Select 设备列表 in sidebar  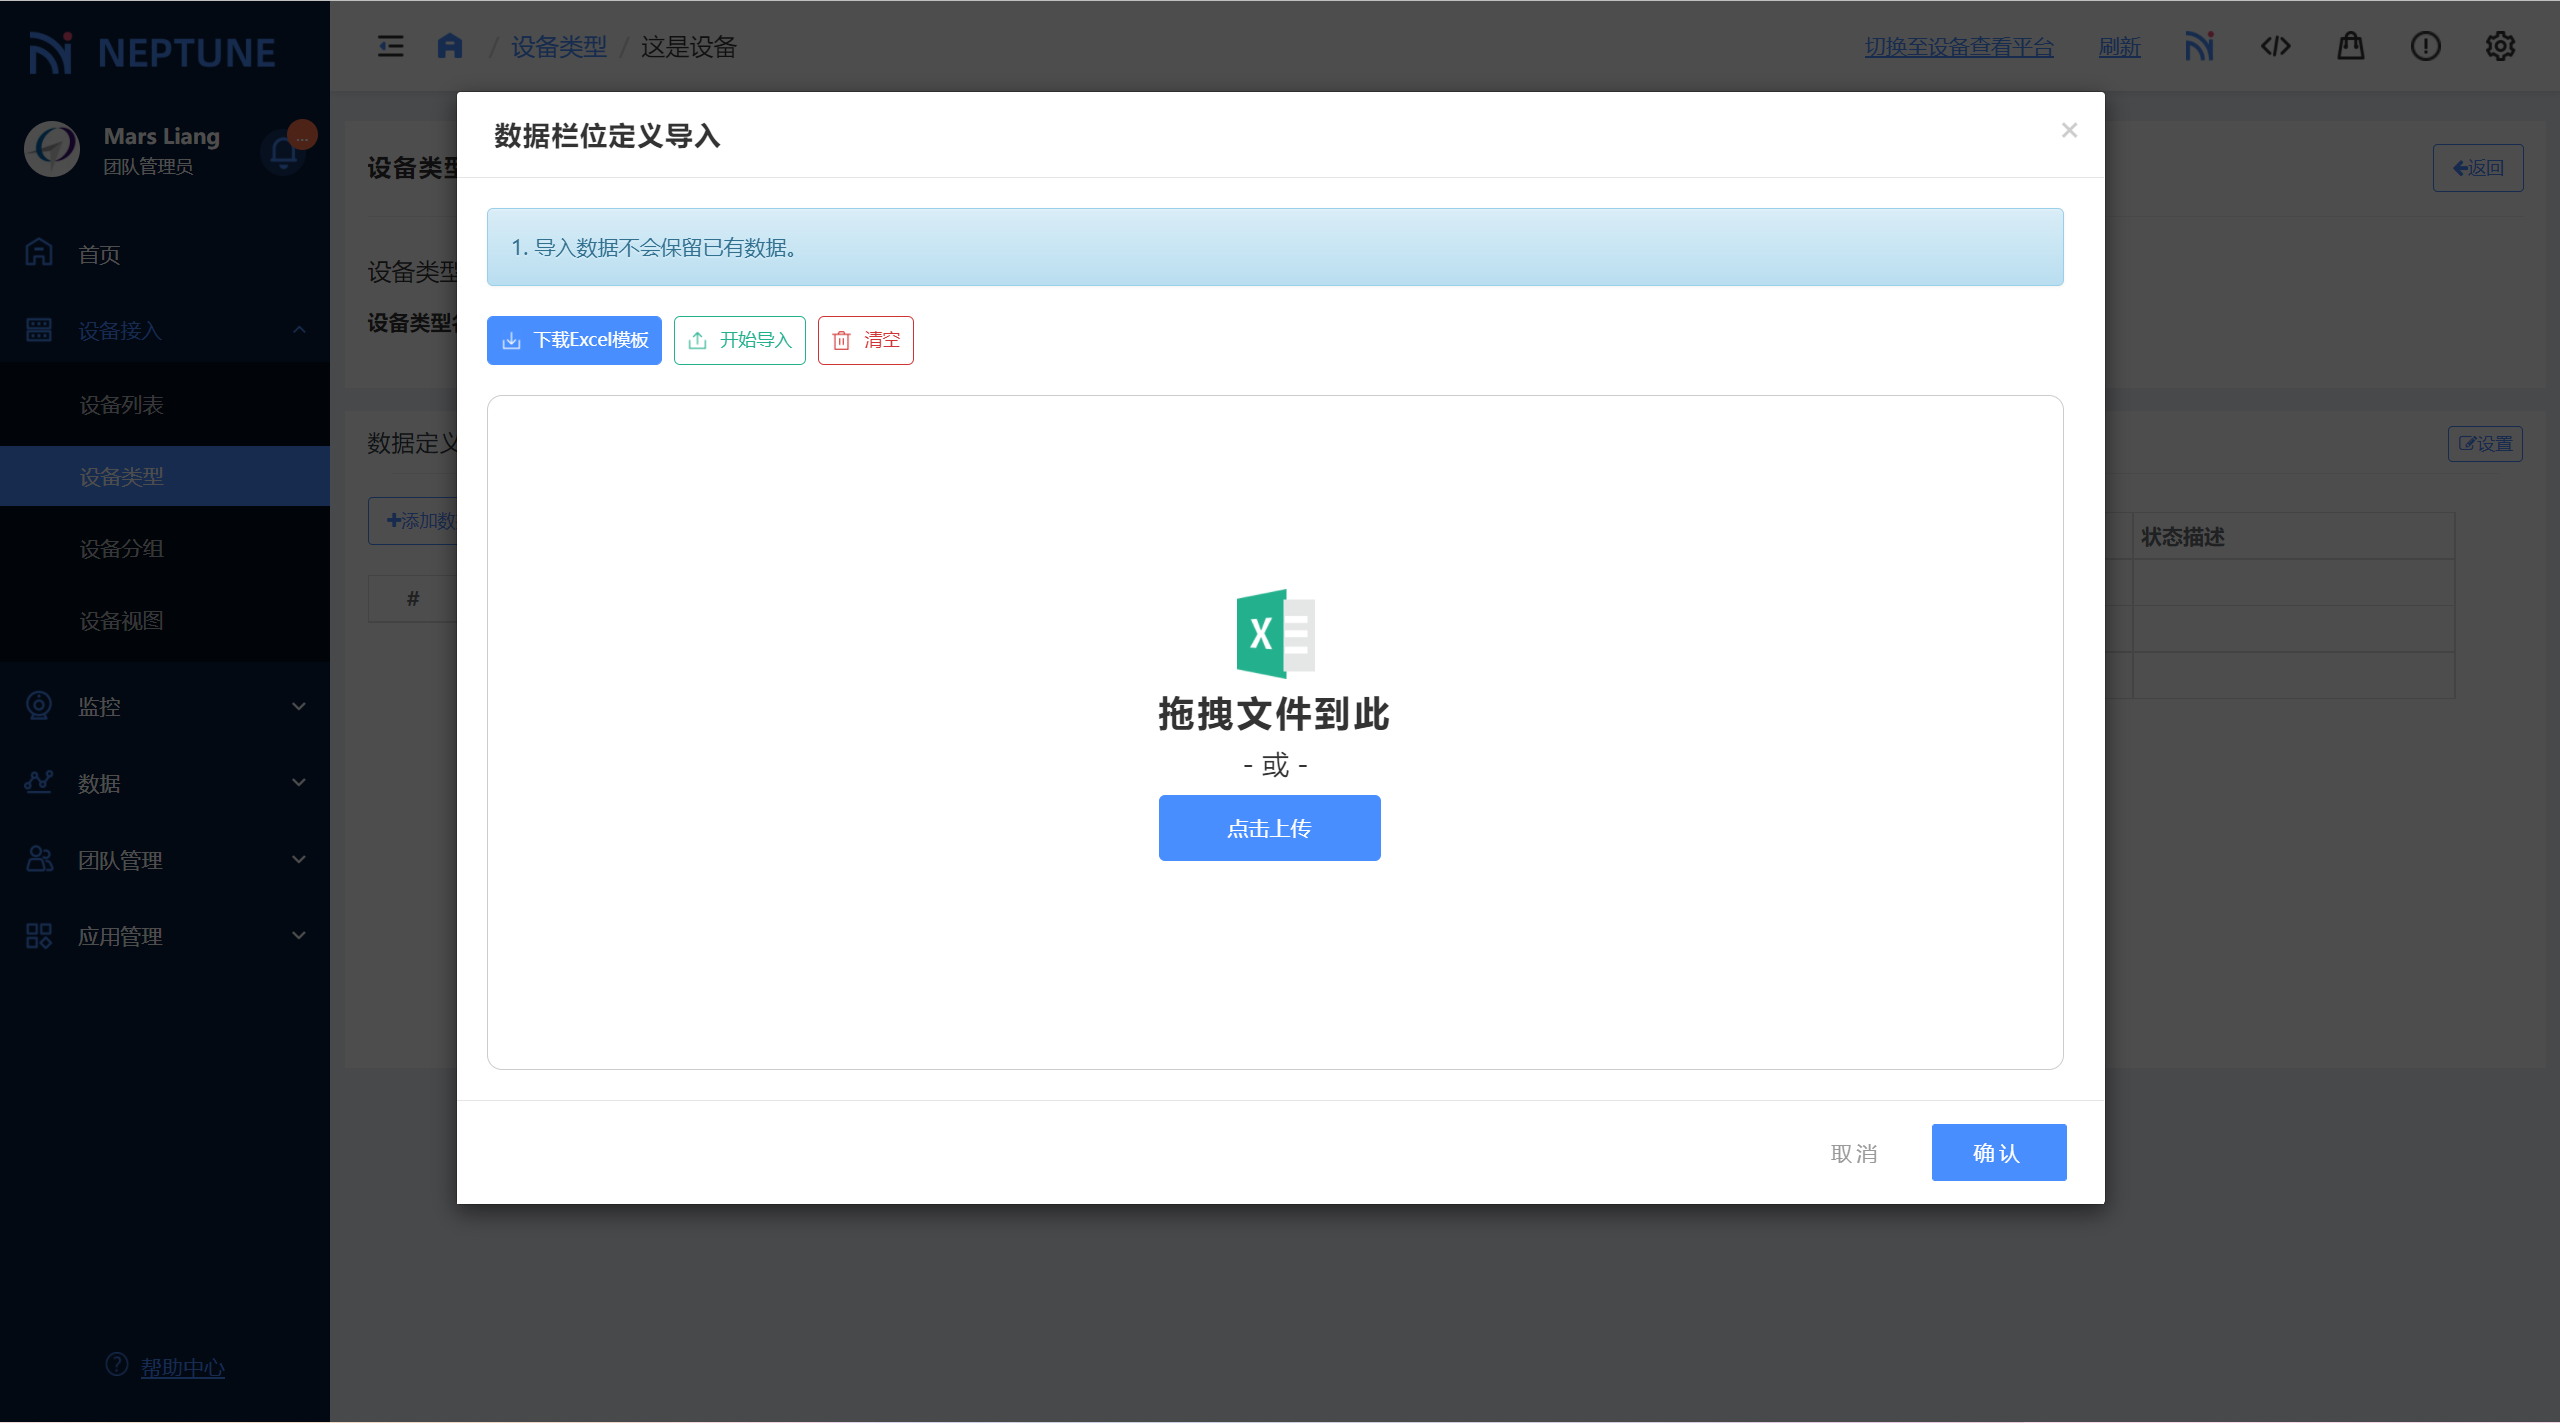point(122,405)
